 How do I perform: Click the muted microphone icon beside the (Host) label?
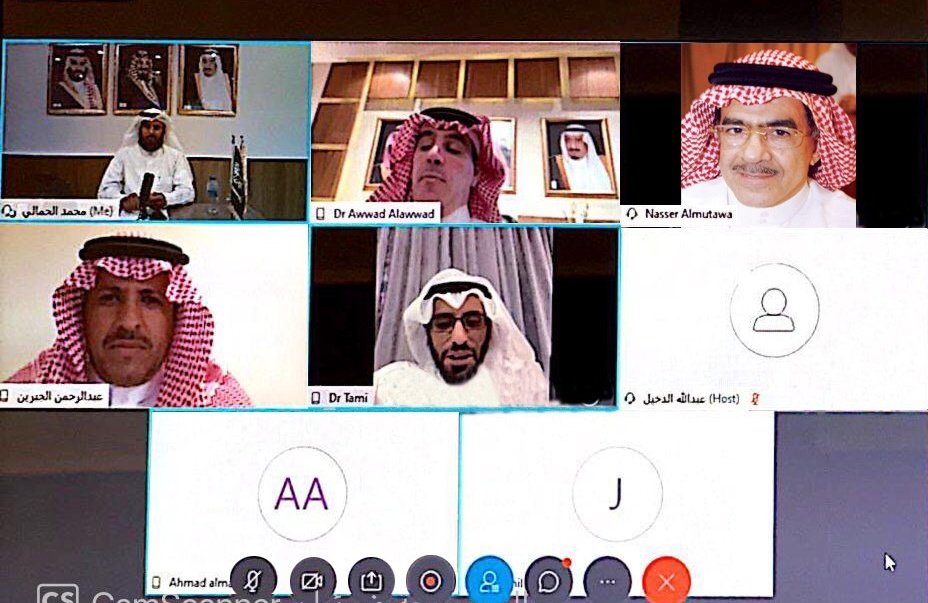click(x=755, y=399)
